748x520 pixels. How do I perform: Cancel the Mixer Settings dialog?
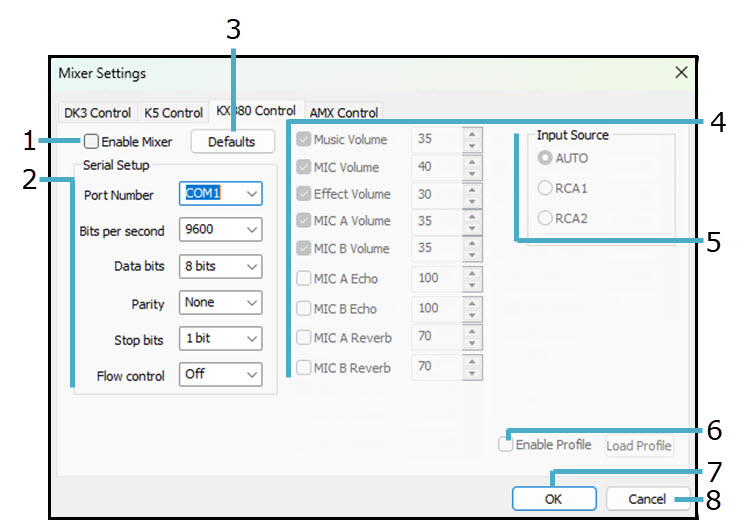pyautogui.click(x=647, y=498)
